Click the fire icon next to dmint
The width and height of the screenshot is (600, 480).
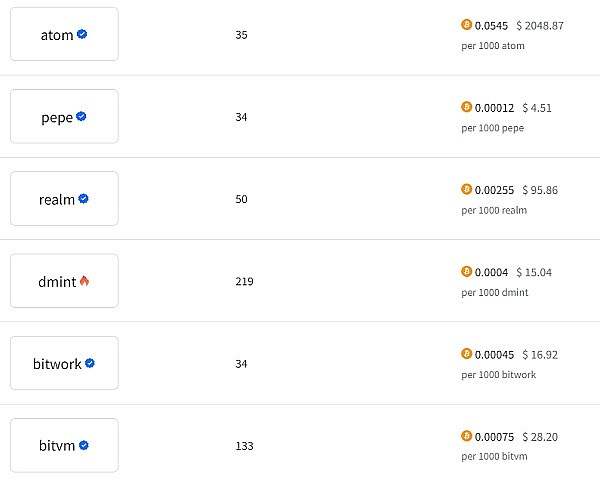[85, 281]
